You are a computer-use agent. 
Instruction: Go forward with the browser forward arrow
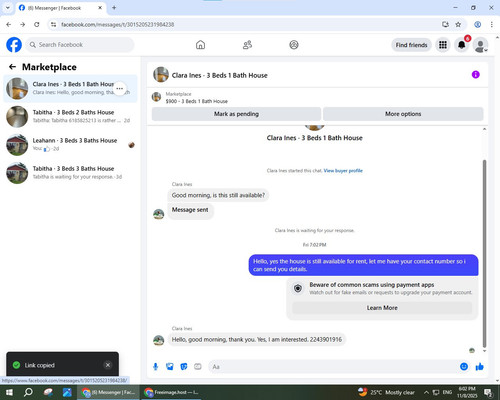(x=22, y=24)
